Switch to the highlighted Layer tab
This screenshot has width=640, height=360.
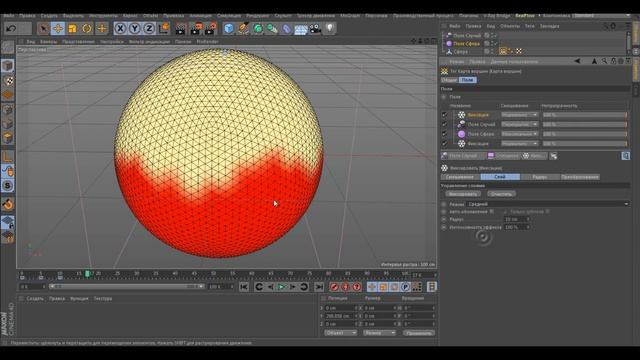coord(500,177)
